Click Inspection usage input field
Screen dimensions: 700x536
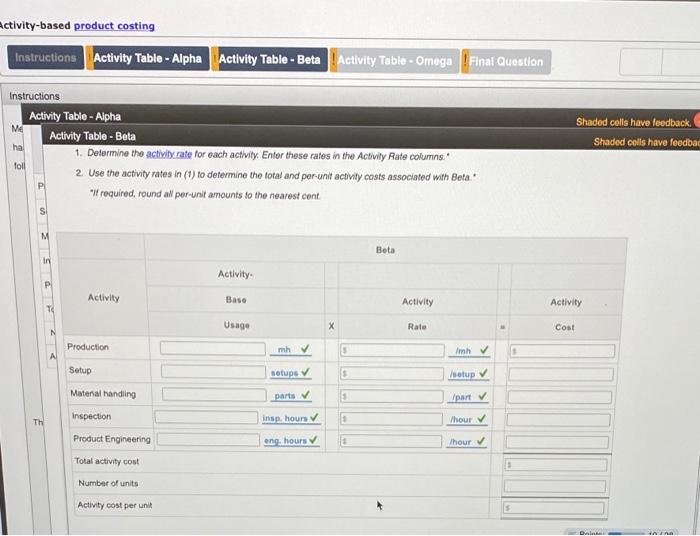tap(206, 417)
